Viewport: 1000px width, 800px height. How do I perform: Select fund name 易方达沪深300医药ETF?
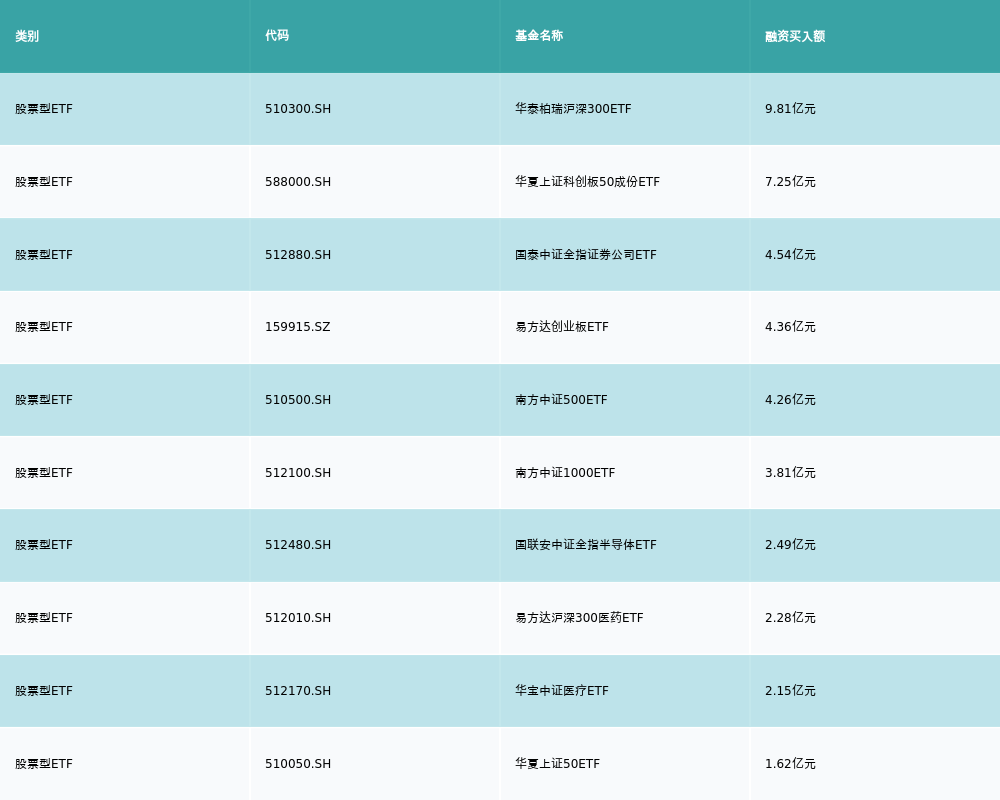pos(579,618)
